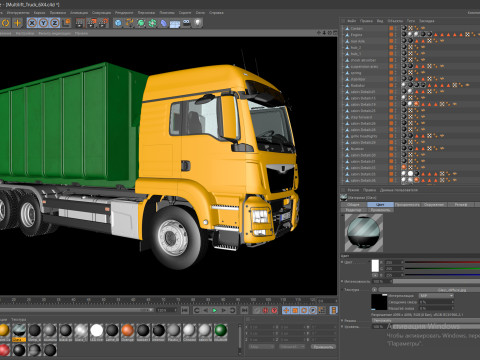
Task: Expand the spring object tree node
Action: coord(343,73)
